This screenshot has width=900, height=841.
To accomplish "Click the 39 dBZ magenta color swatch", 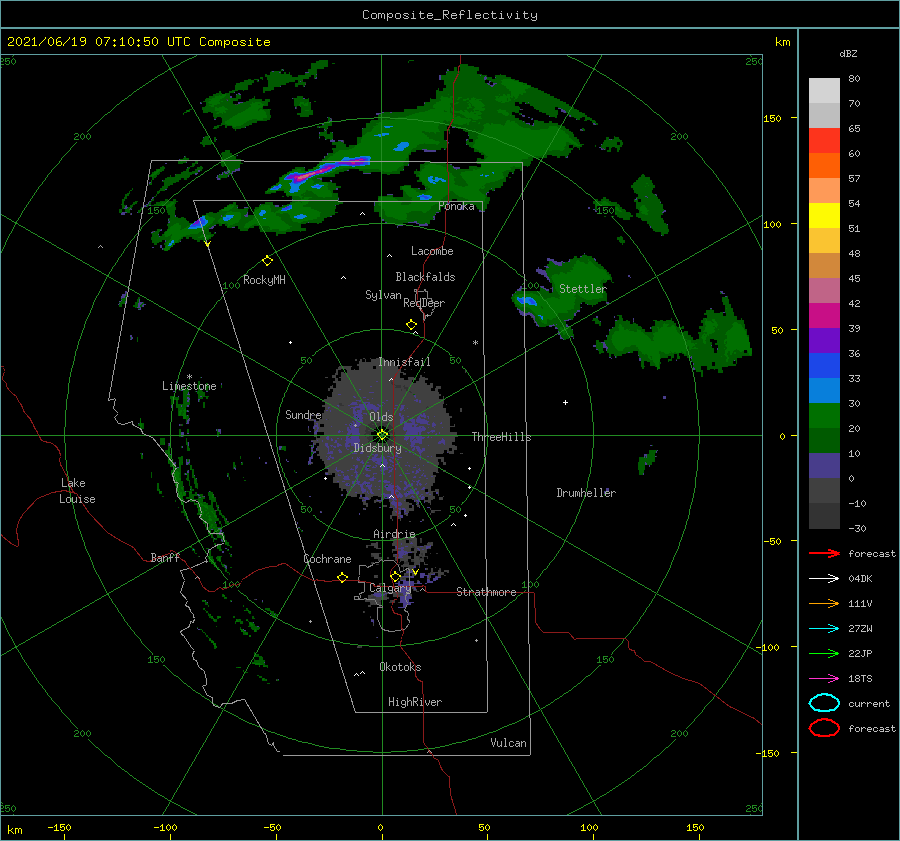I will (x=824, y=316).
